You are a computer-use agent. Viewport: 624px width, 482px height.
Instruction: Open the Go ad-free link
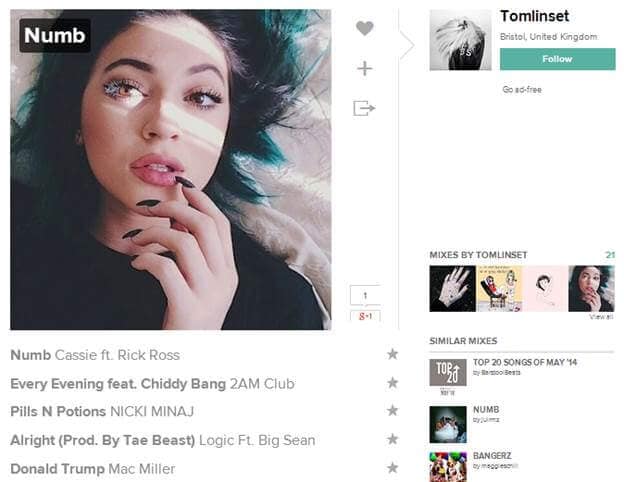(522, 90)
